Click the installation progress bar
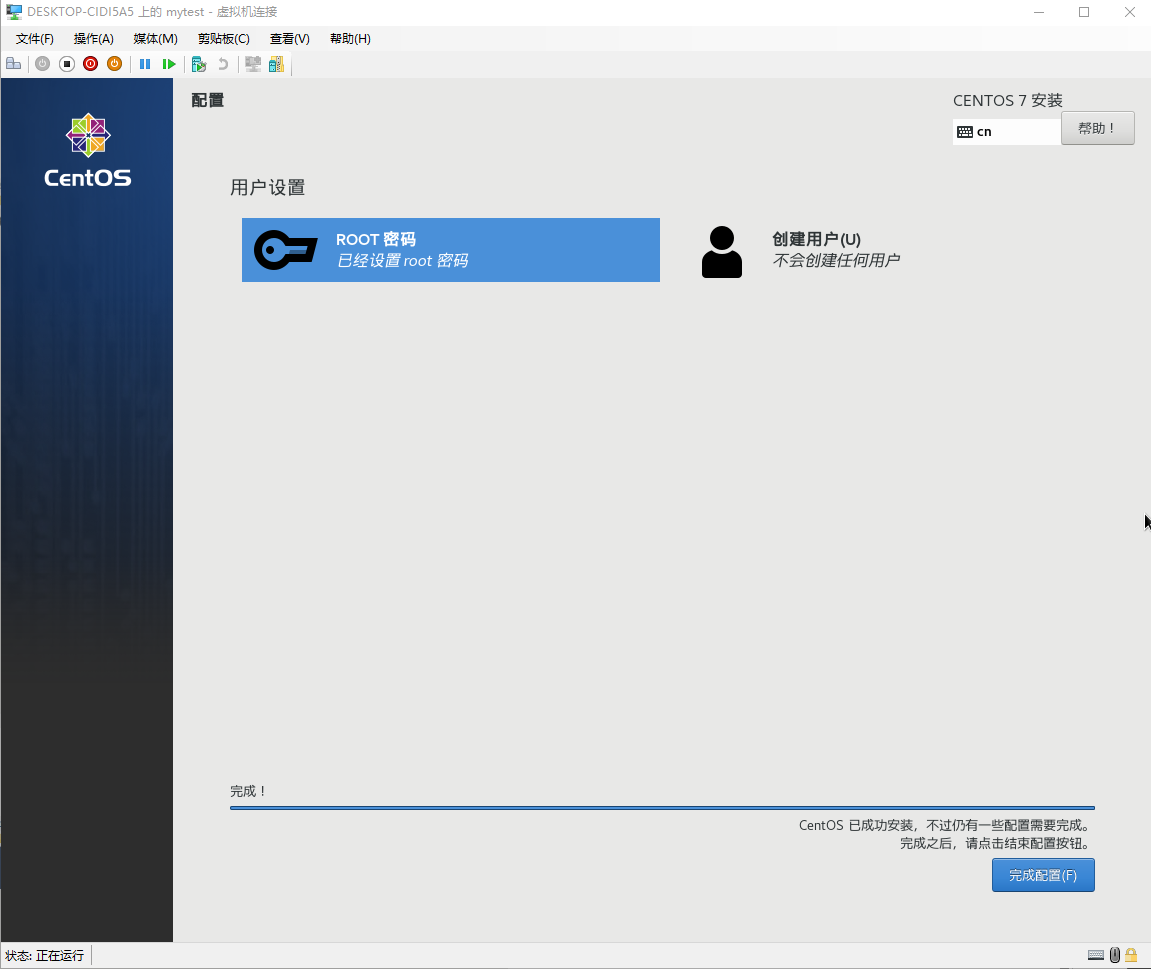 [662, 808]
